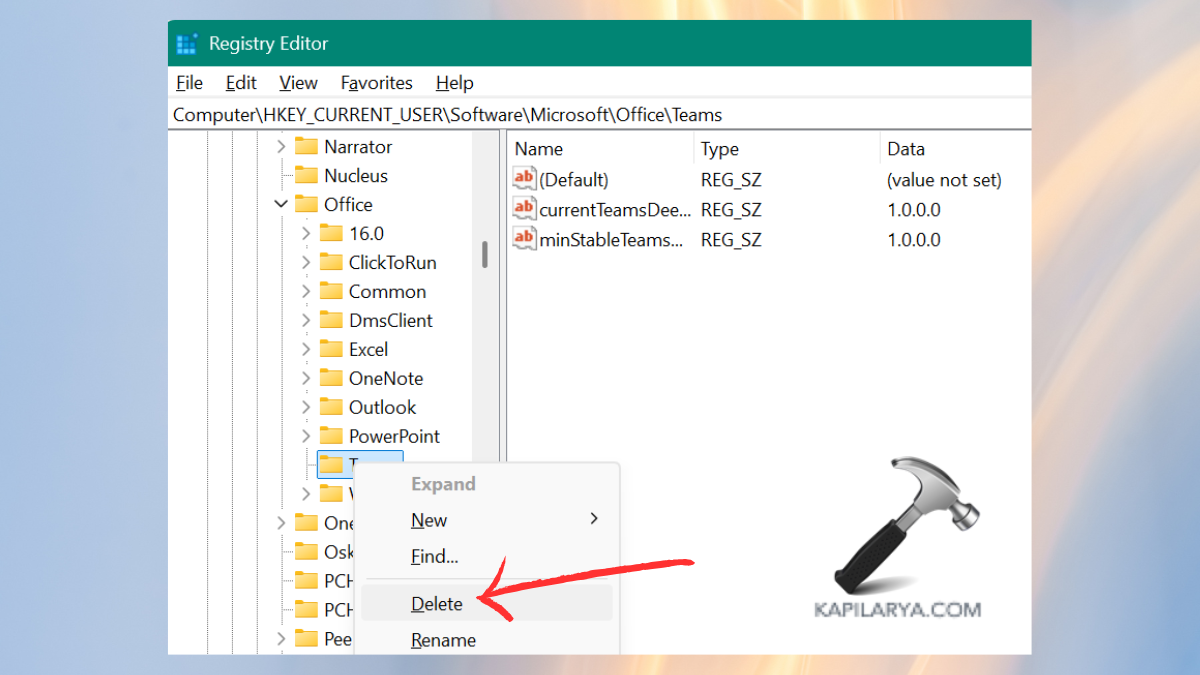Expand the DmsClient key
This screenshot has width=1200, height=675.
click(x=306, y=321)
